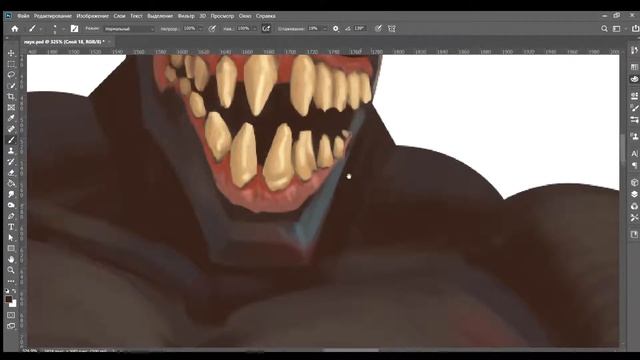Click the background color swatch
Screen dimensions: 640x360
point(14,304)
